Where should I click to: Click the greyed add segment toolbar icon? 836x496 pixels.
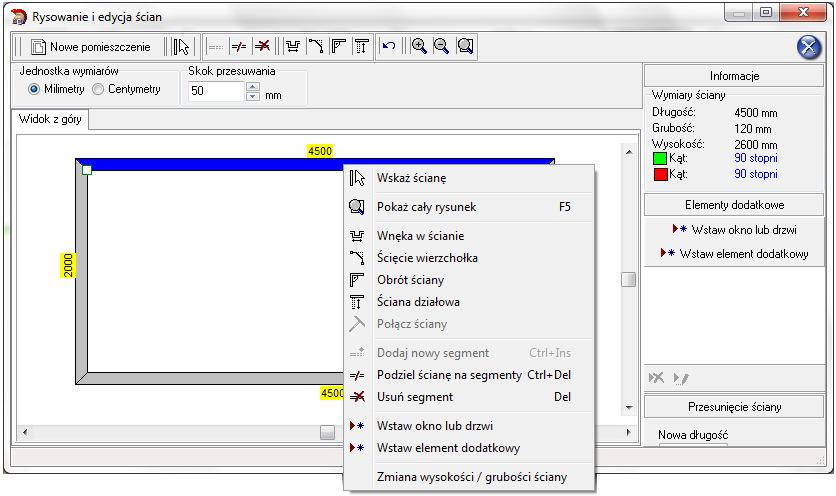tap(215, 47)
